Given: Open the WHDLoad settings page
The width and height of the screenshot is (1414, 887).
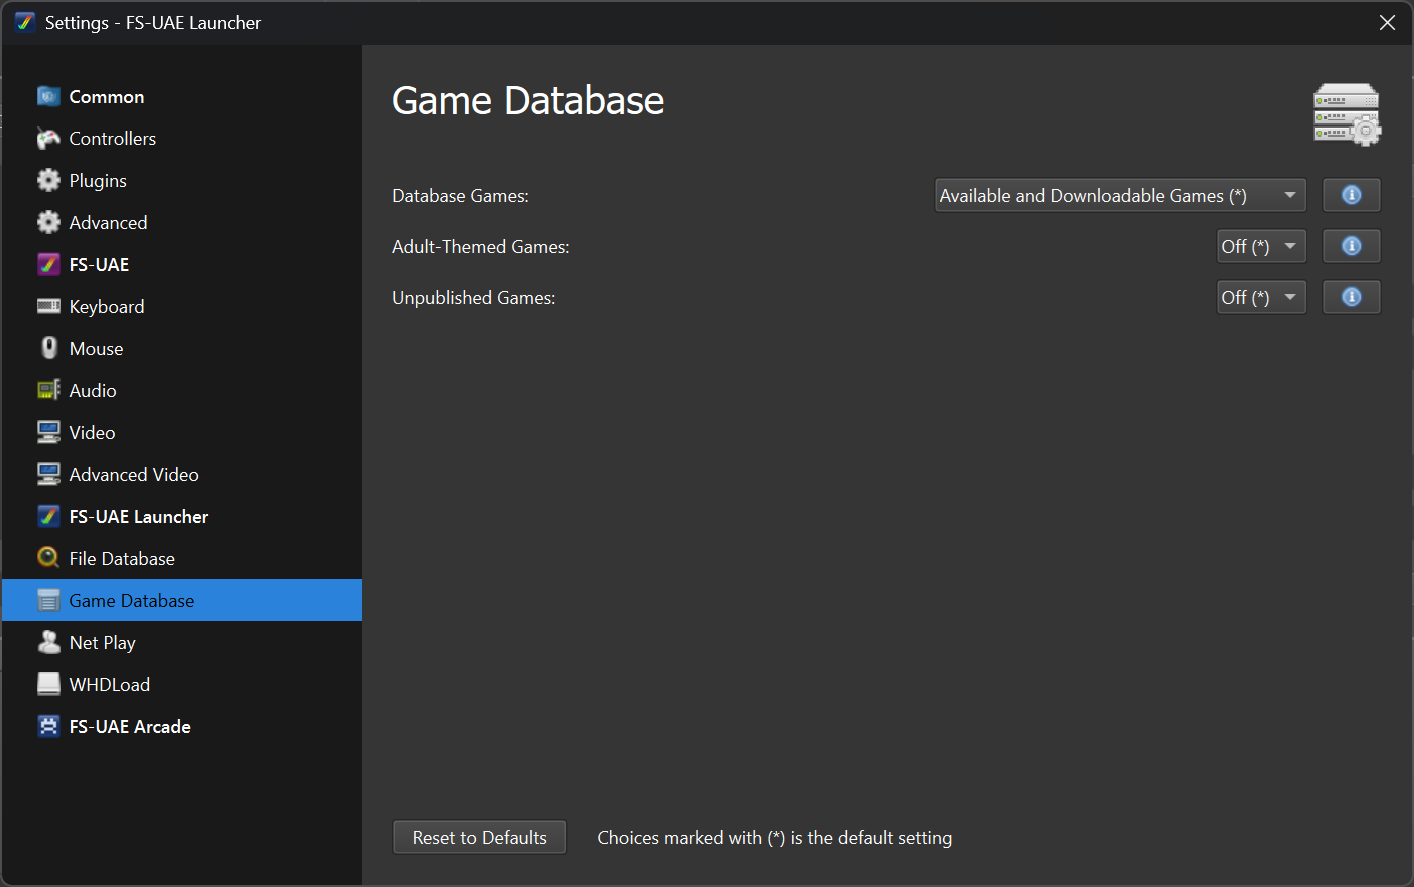Looking at the screenshot, I should coord(182,684).
